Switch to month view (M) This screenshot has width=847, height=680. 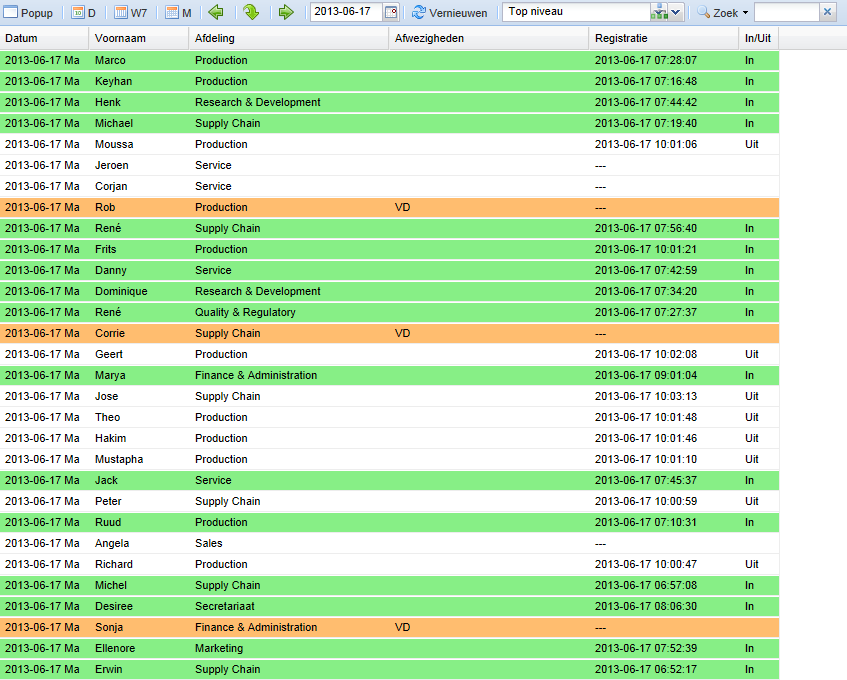(x=178, y=13)
